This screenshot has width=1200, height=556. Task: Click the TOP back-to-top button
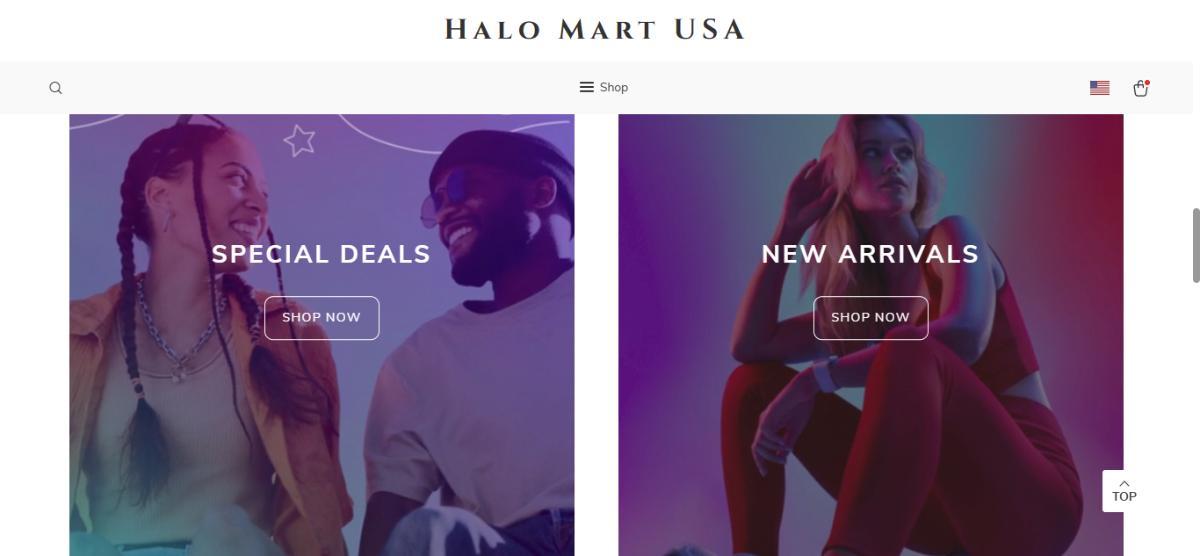pyautogui.click(x=1124, y=491)
